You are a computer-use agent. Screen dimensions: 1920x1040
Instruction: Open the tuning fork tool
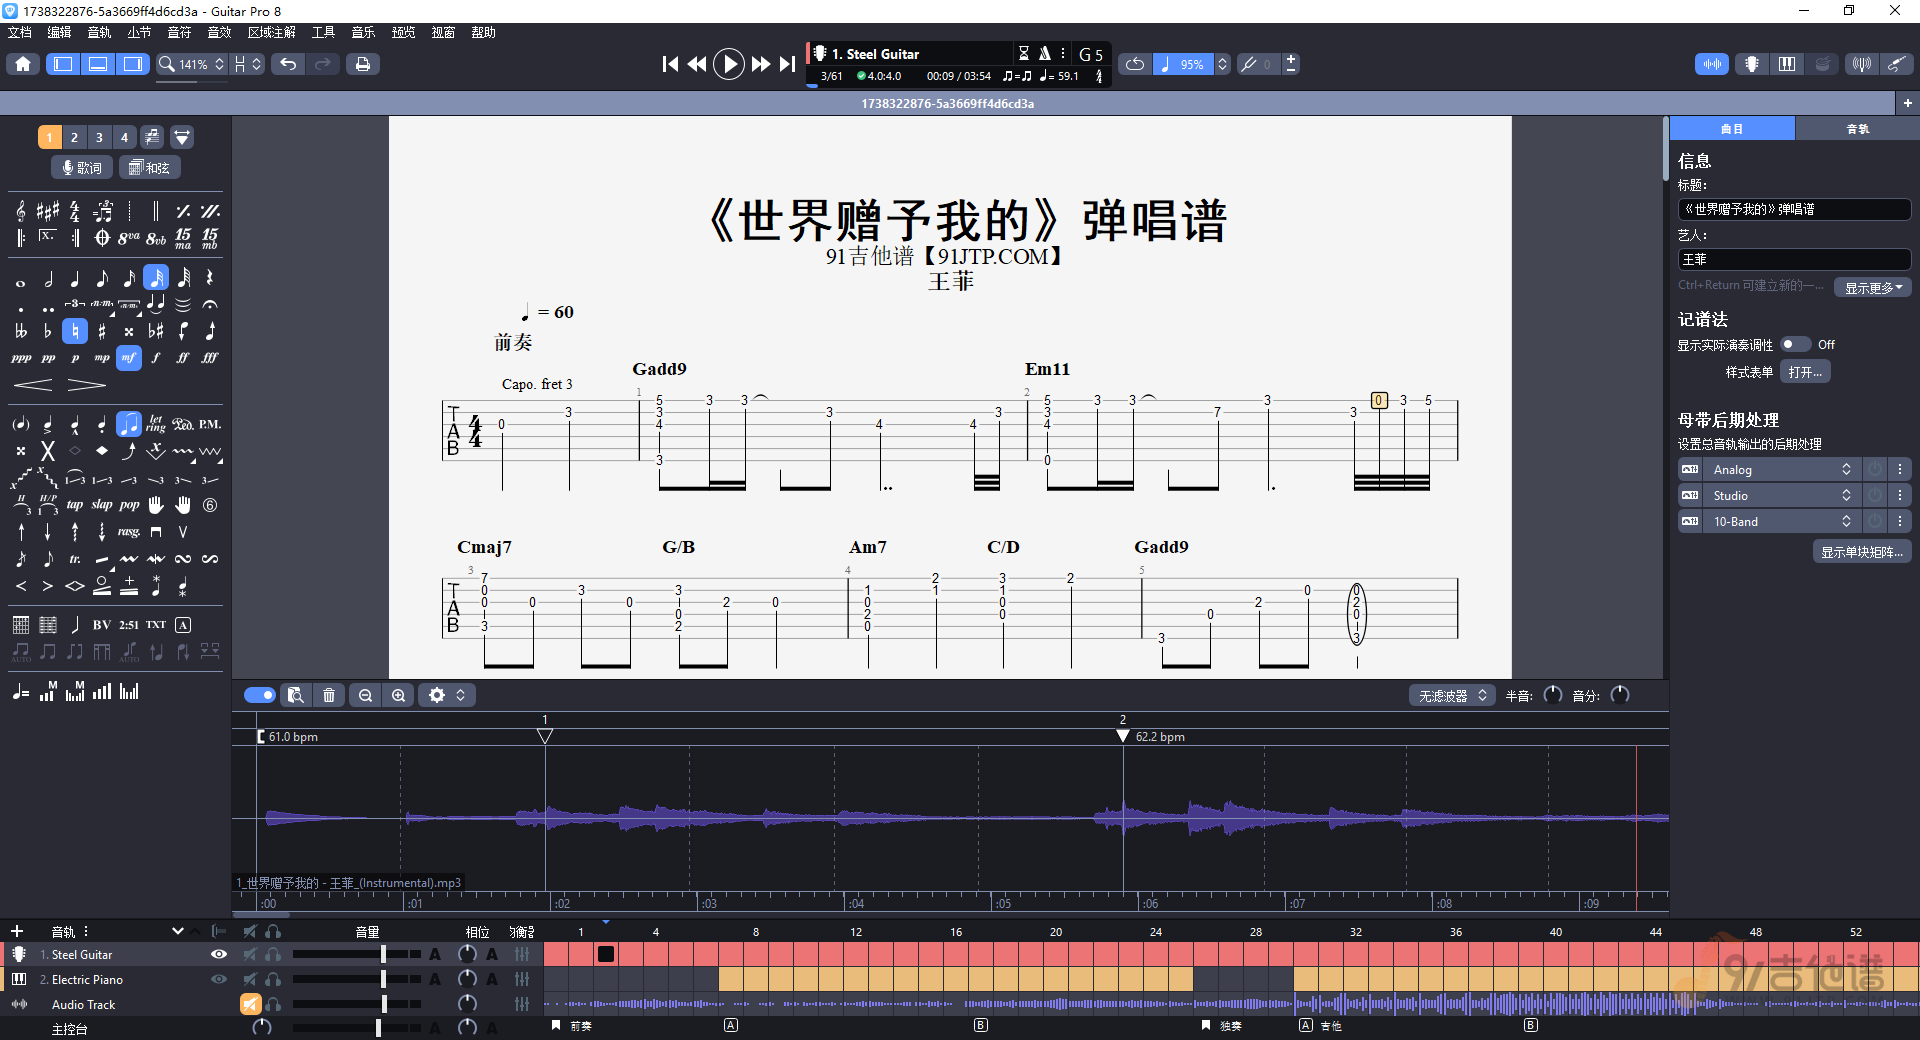(1249, 64)
